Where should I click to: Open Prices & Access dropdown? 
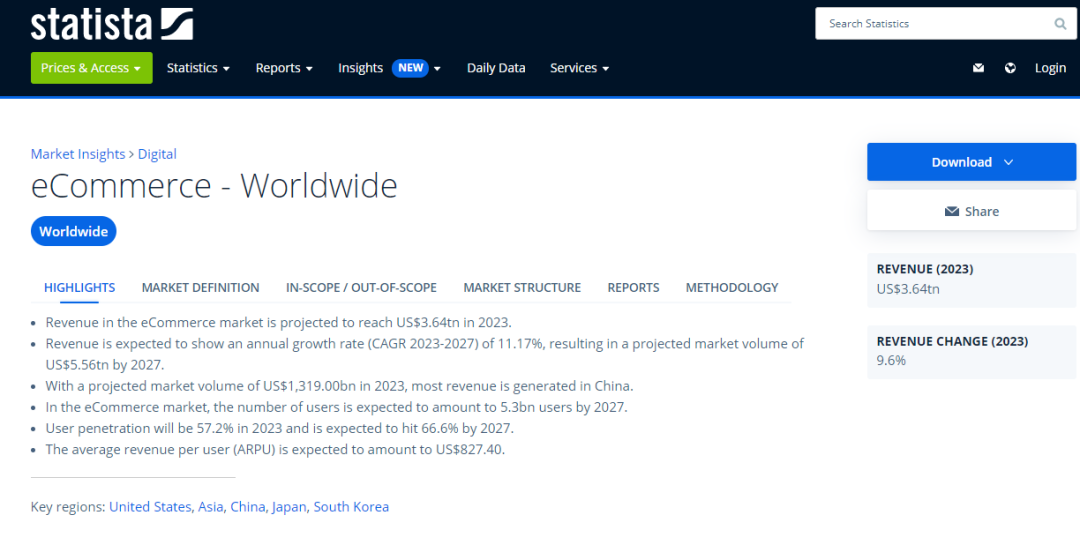[x=92, y=68]
